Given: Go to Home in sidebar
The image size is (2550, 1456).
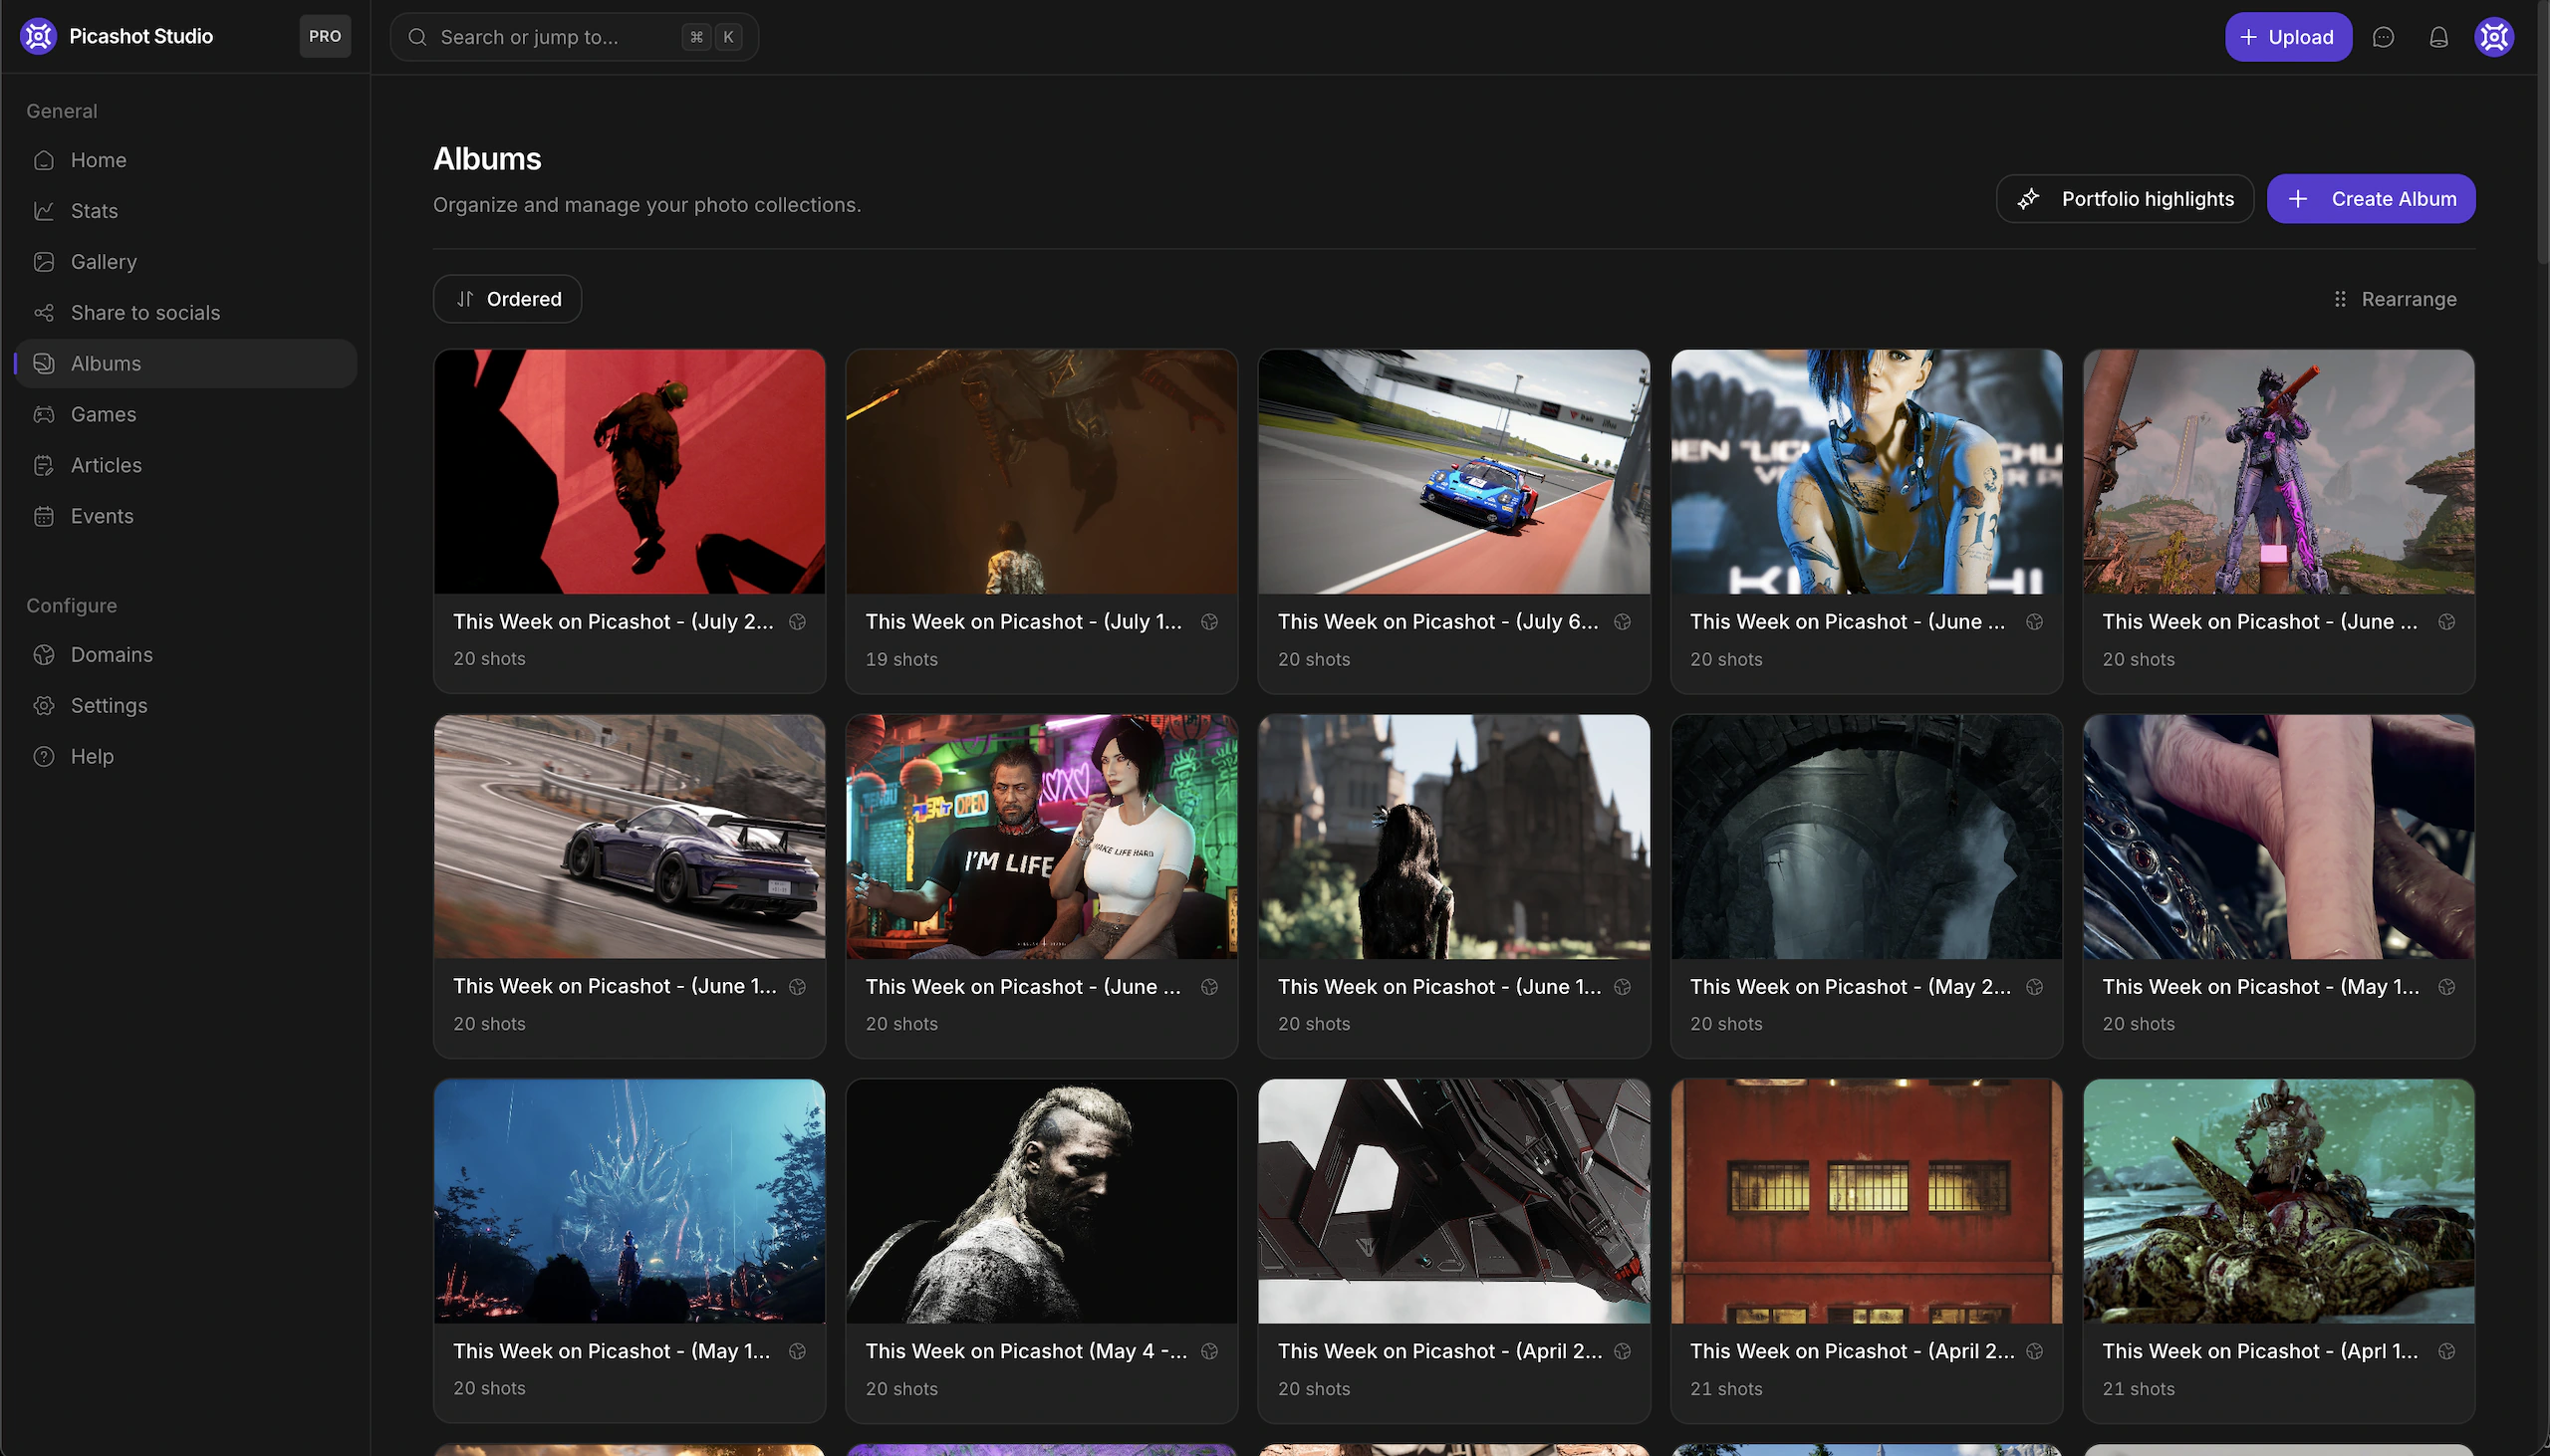Looking at the screenshot, I should [x=186, y=160].
